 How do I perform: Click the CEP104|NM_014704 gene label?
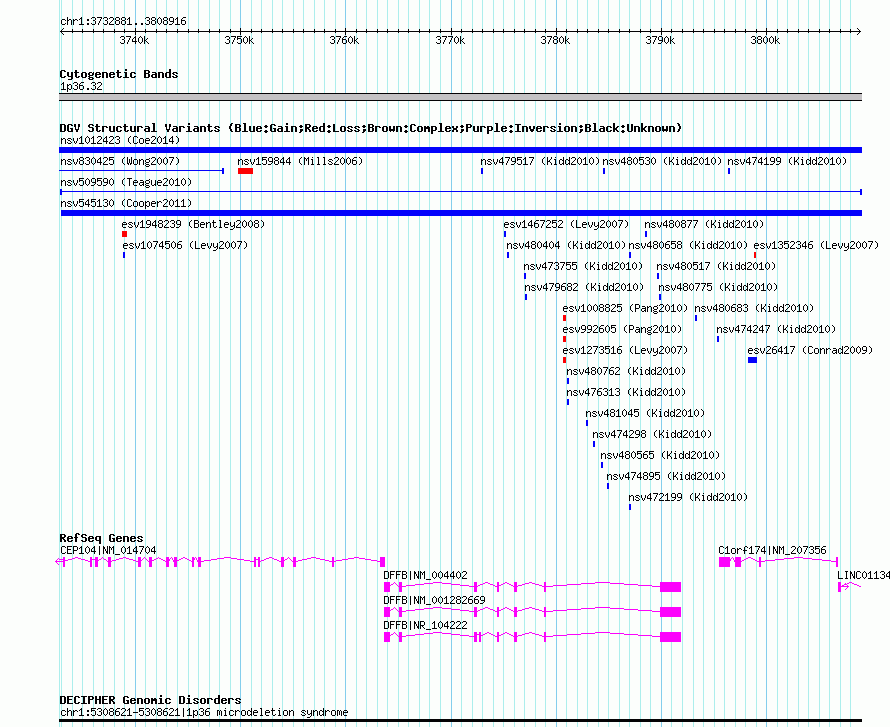point(108,550)
